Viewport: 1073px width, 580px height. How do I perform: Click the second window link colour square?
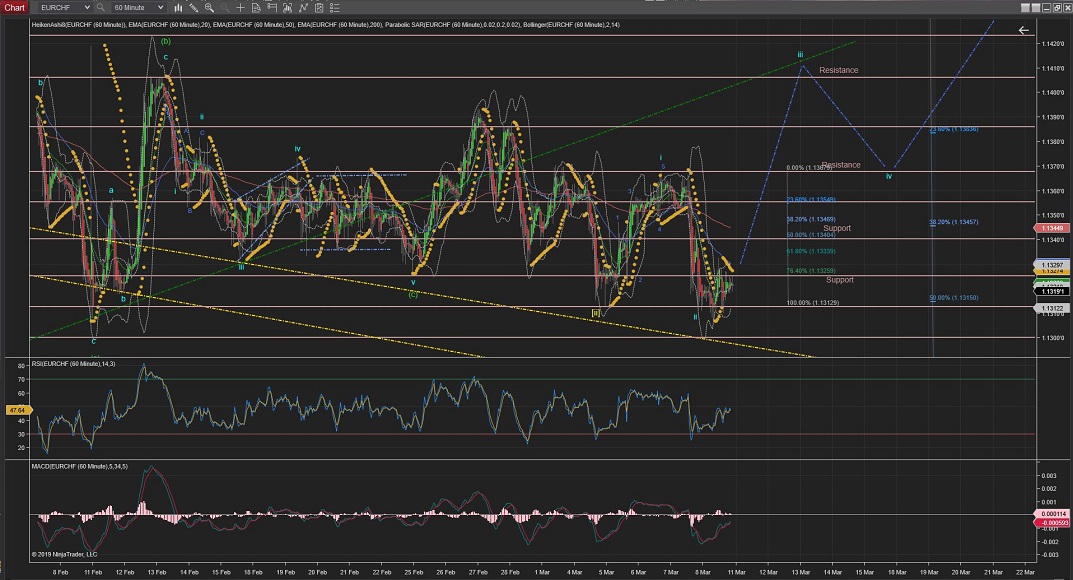tap(1036, 8)
